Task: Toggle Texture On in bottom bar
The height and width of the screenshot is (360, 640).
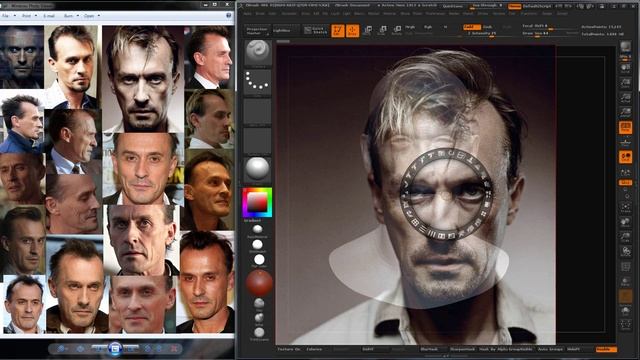Action: [x=289, y=349]
